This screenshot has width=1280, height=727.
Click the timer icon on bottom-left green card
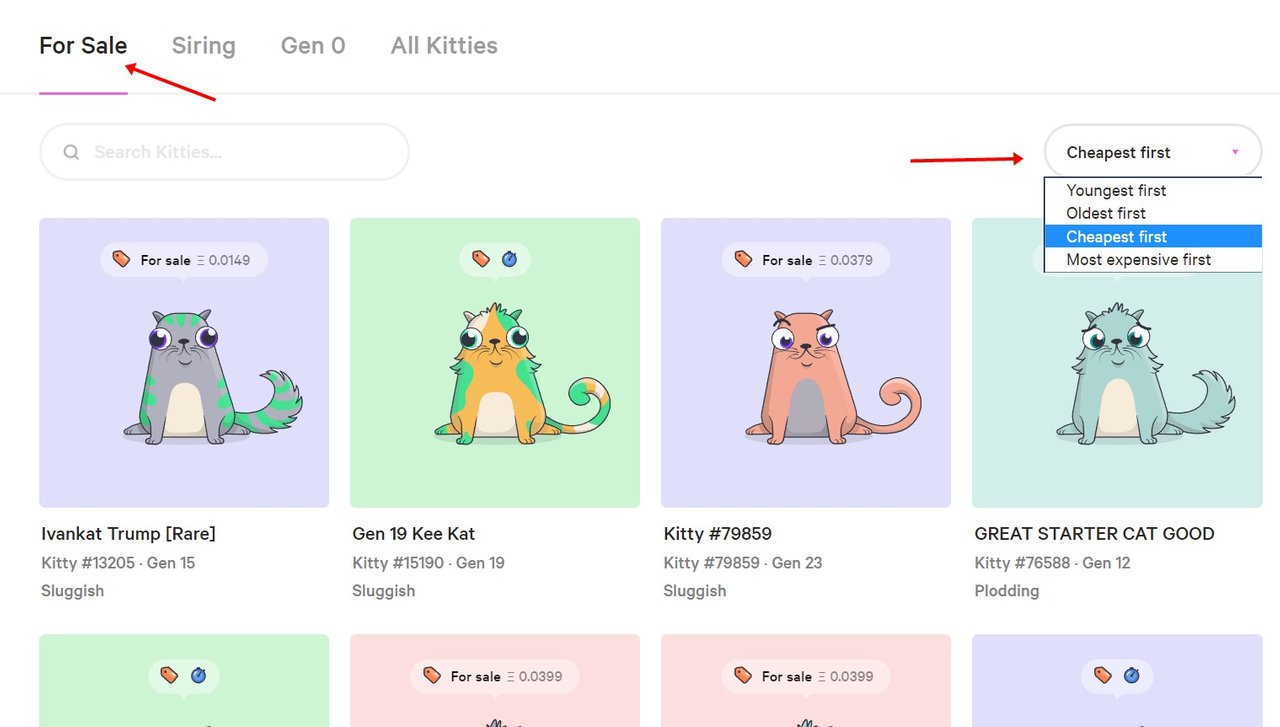(x=198, y=676)
